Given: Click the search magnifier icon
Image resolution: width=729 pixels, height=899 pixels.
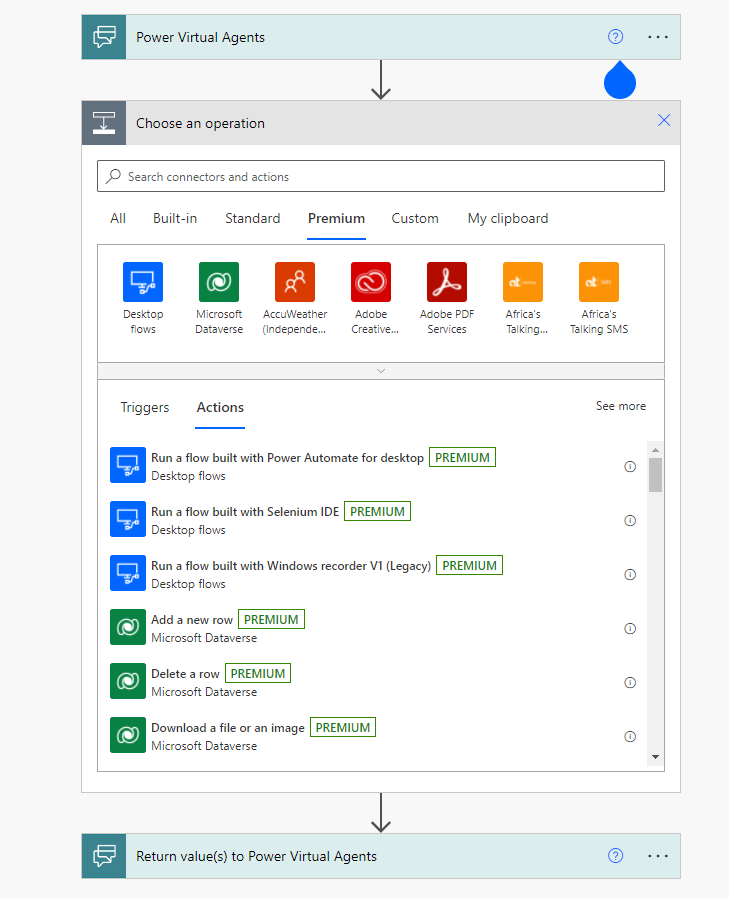Looking at the screenshot, I should pos(114,176).
